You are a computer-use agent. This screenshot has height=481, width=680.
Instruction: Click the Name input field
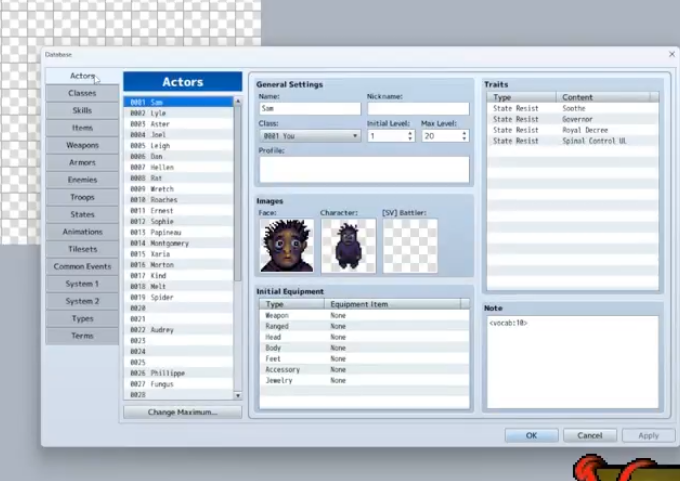tap(310, 108)
